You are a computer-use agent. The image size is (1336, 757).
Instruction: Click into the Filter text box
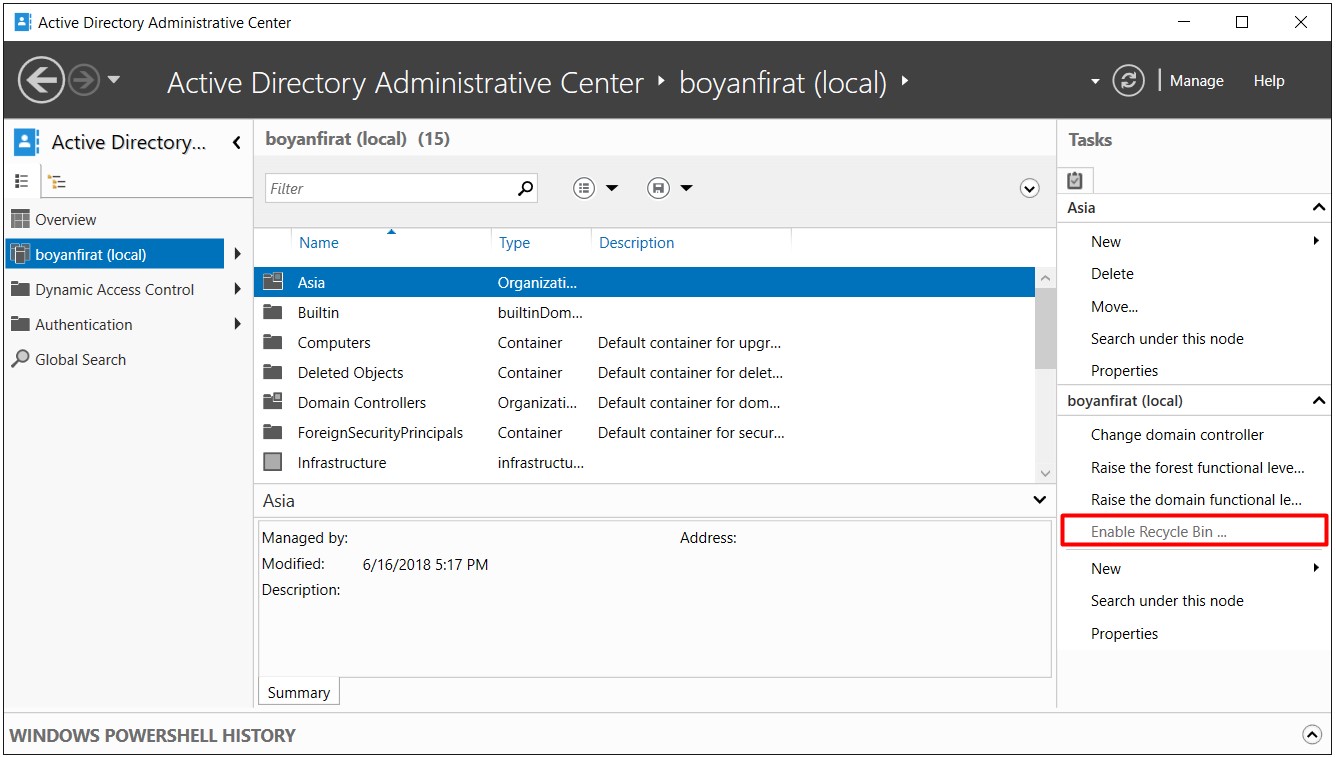(390, 188)
